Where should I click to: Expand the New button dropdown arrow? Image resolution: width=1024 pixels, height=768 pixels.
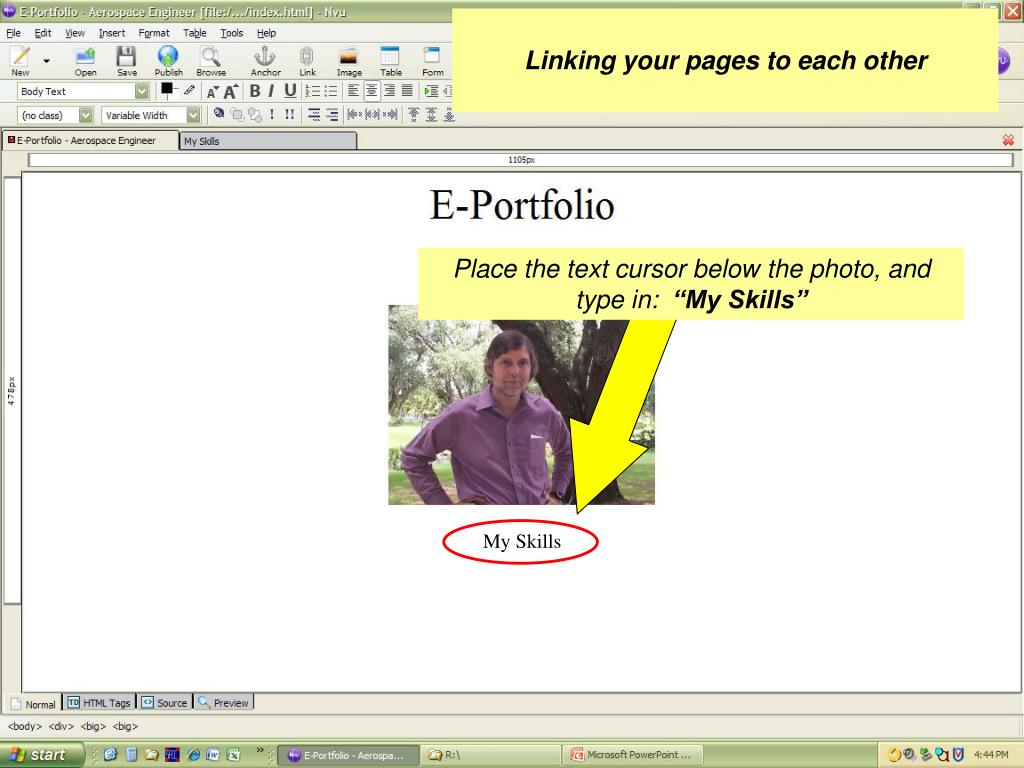[x=46, y=61]
